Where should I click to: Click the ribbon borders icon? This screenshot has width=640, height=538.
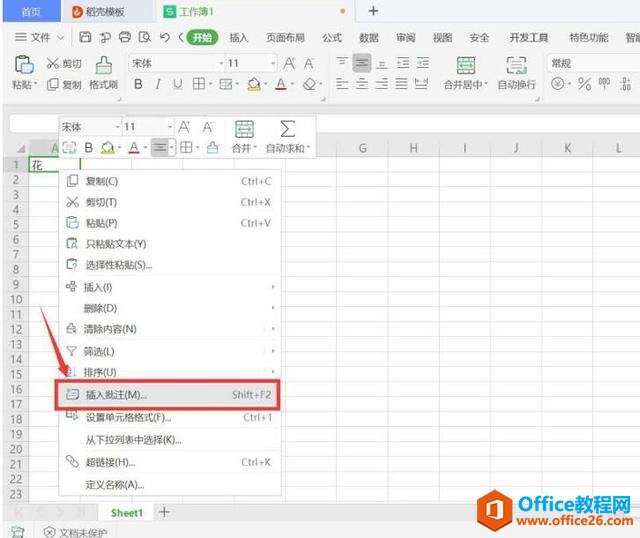point(199,84)
